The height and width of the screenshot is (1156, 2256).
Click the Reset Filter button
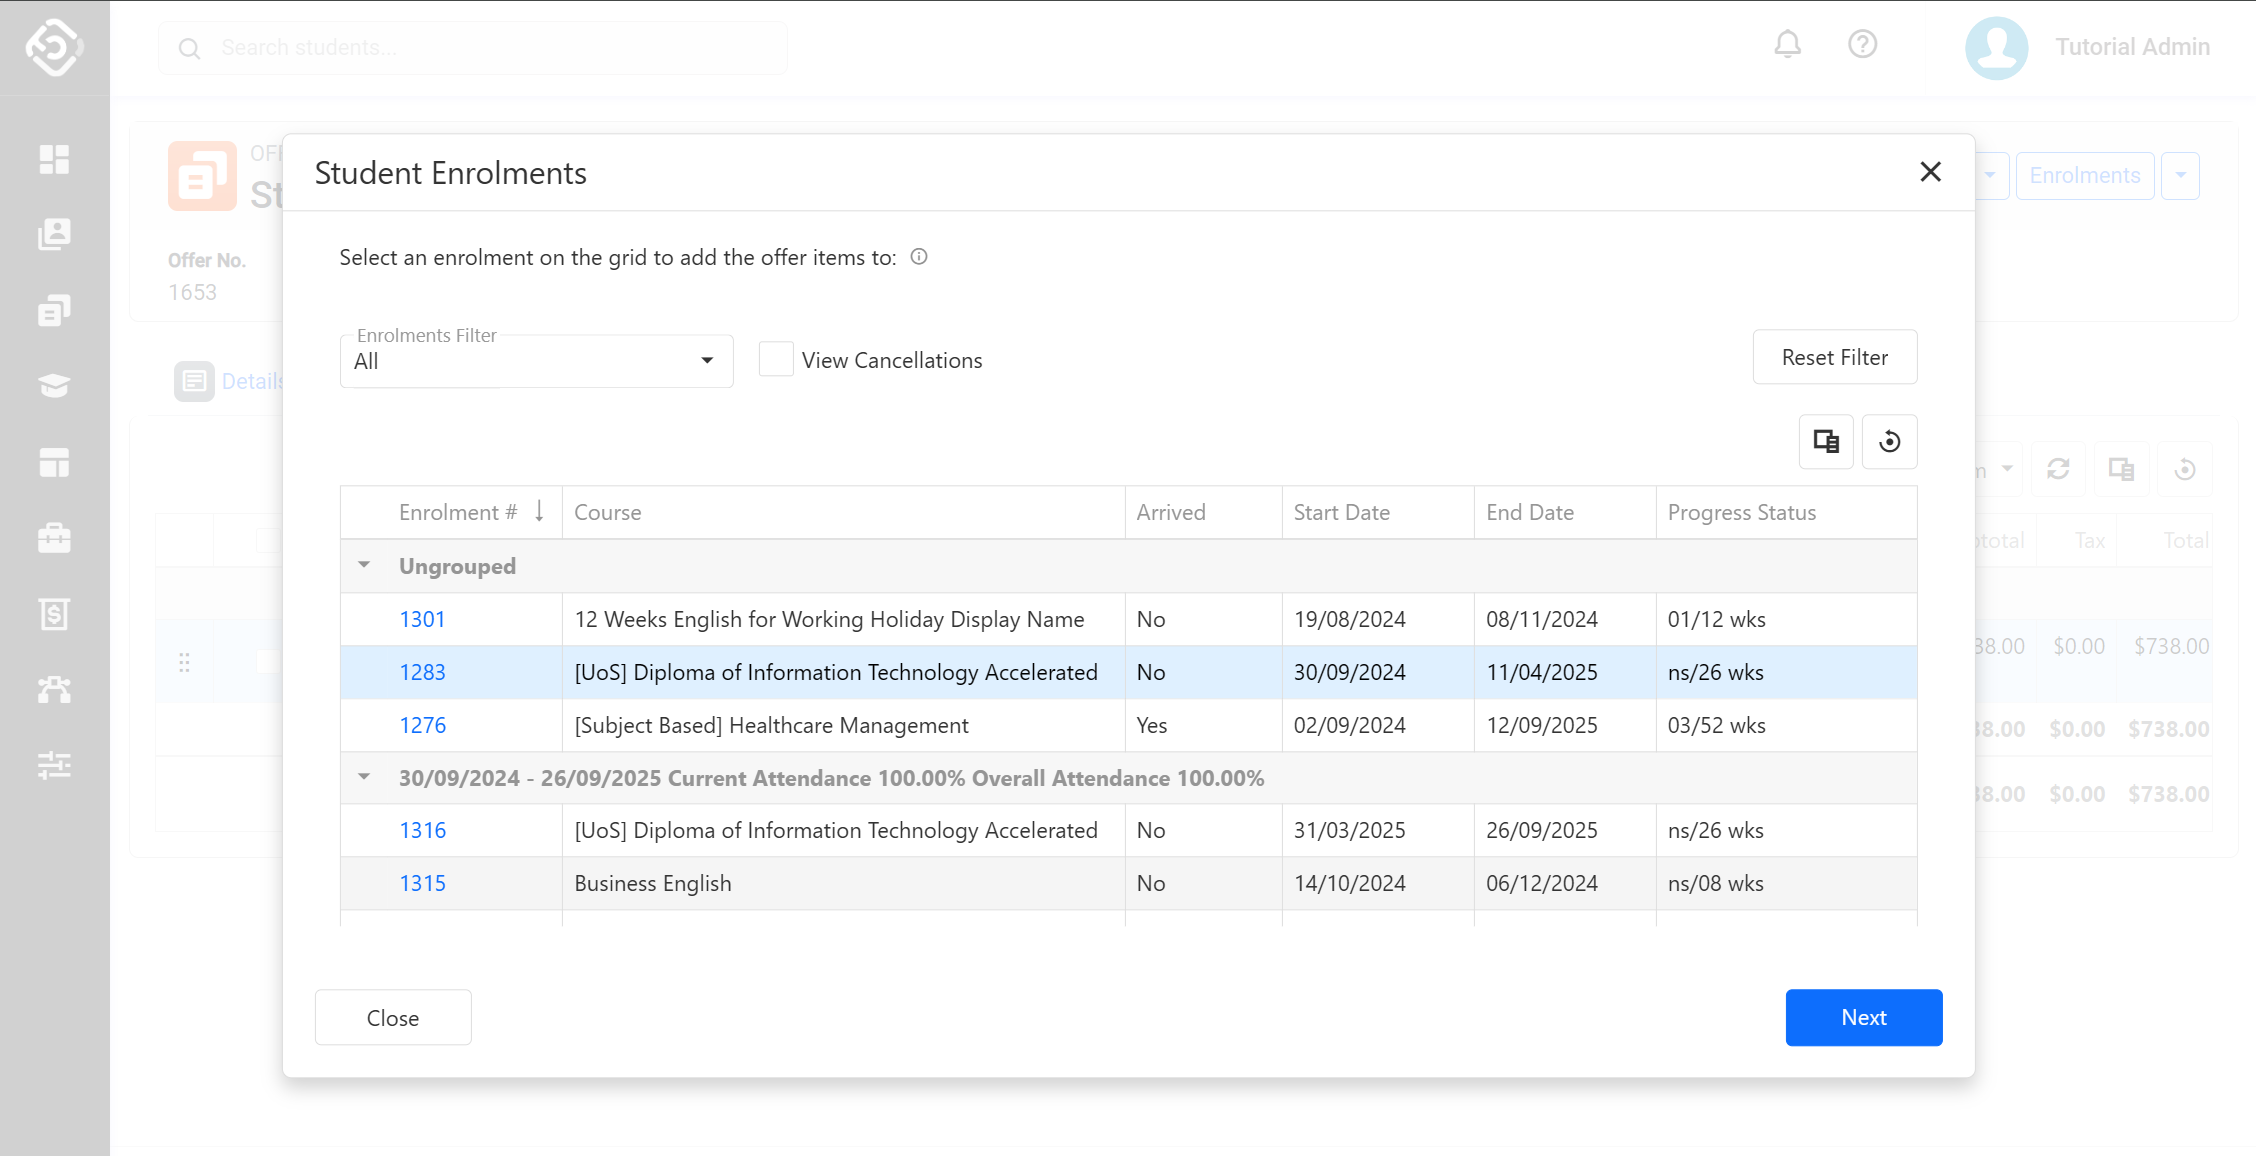click(x=1834, y=357)
